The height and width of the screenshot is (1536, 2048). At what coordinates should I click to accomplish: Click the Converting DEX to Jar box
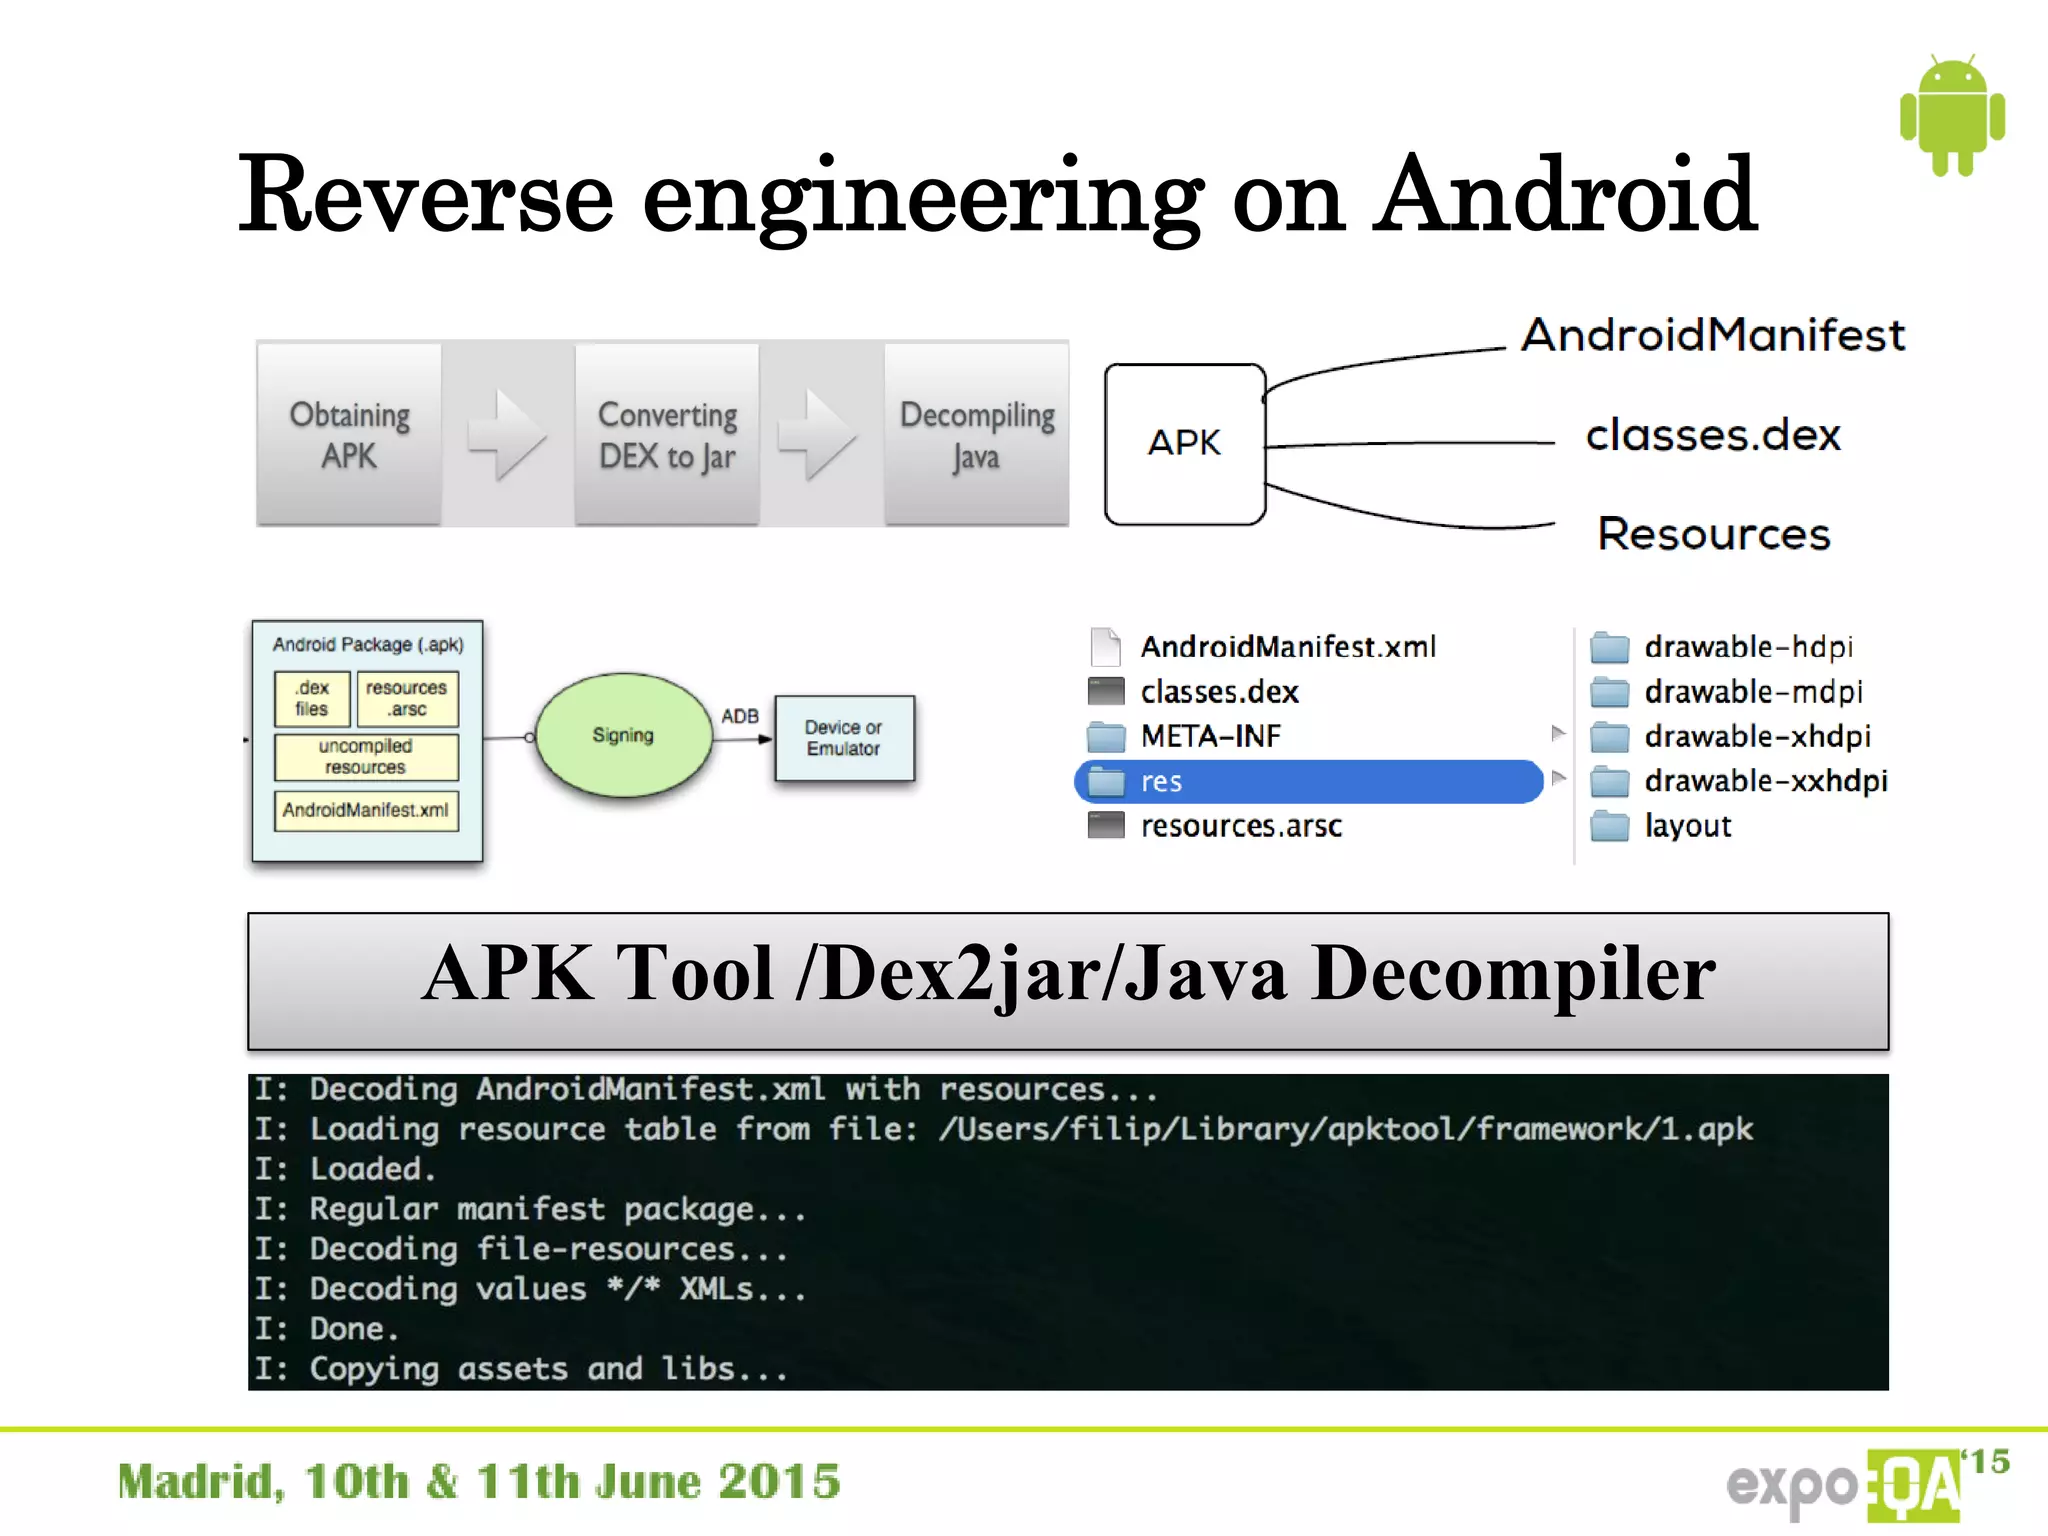point(667,434)
